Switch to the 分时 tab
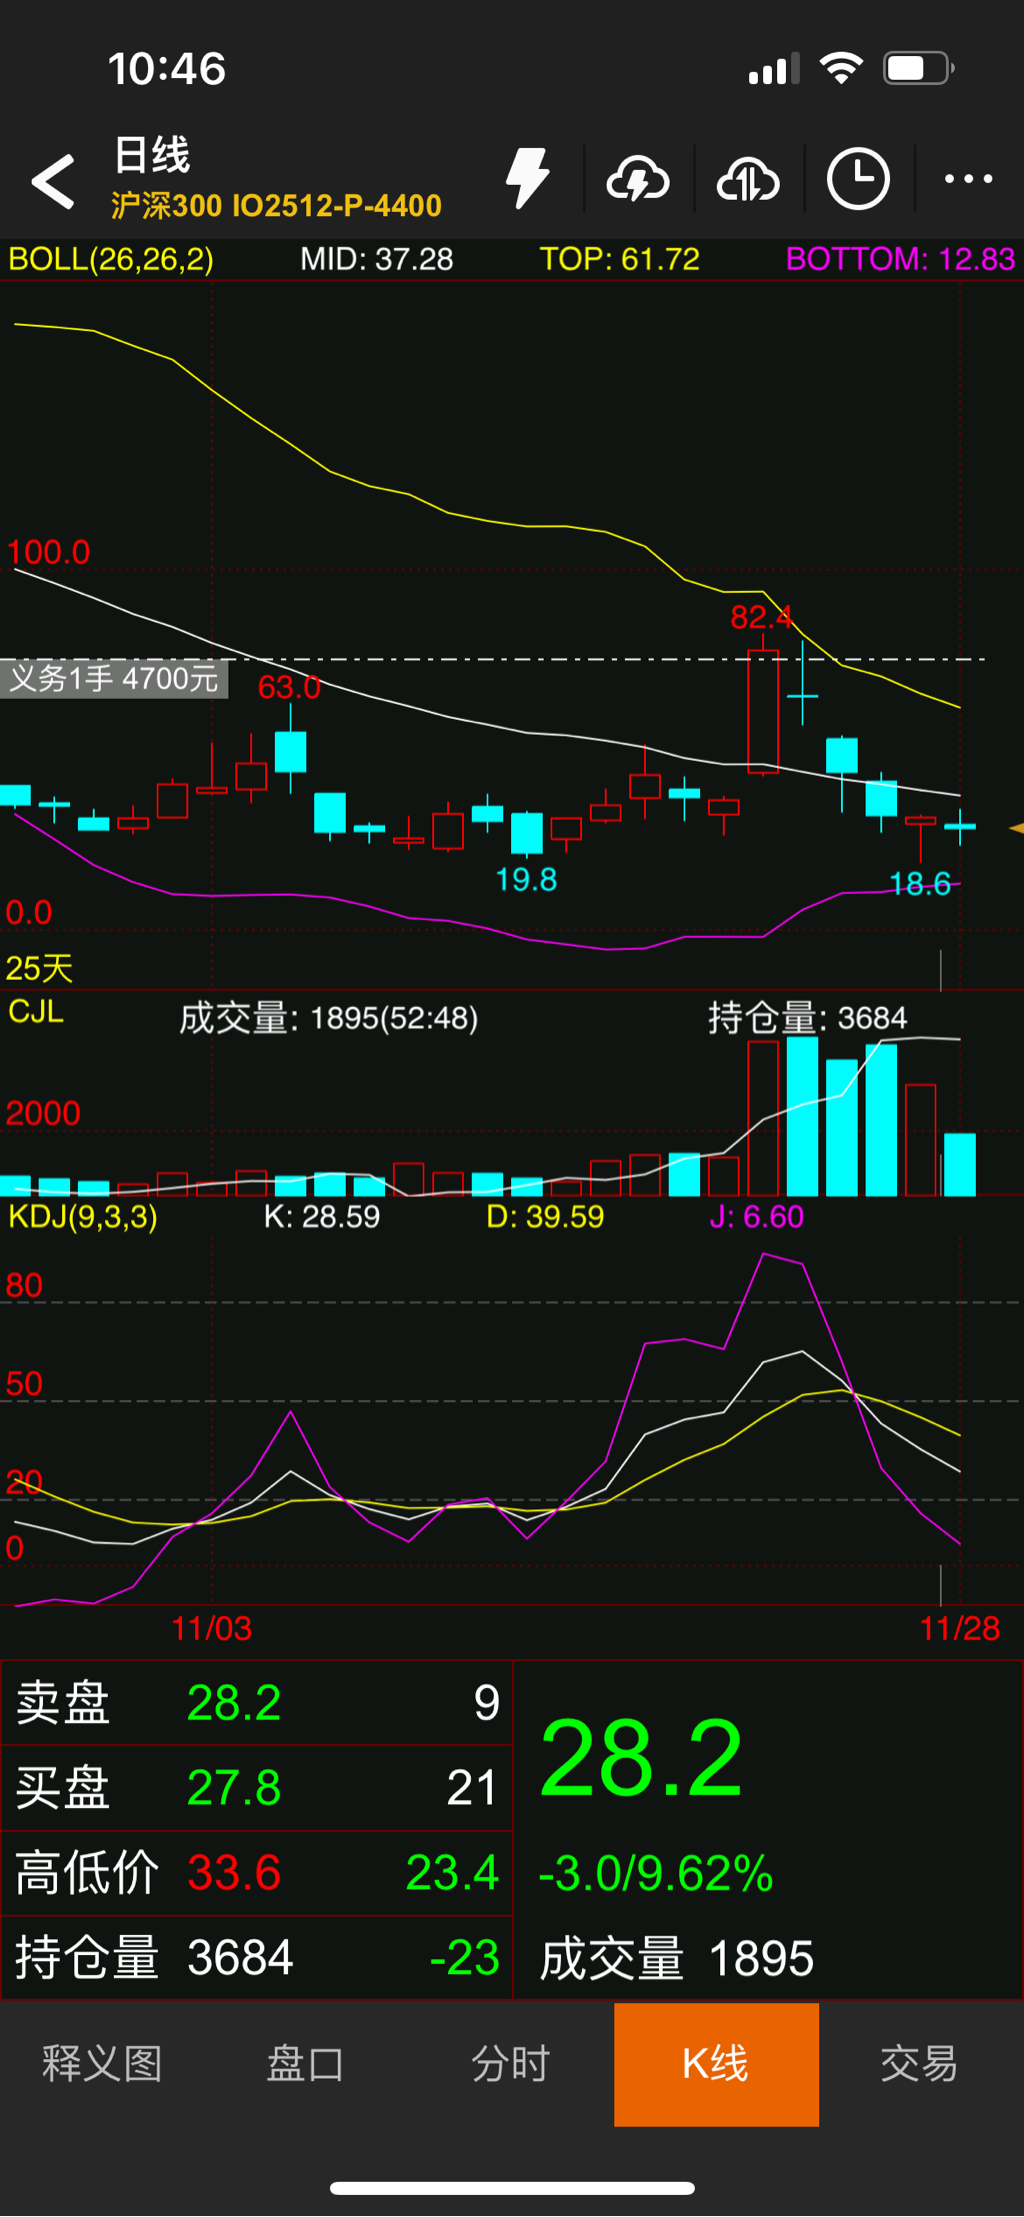1024x2217 pixels. pos(511,2063)
